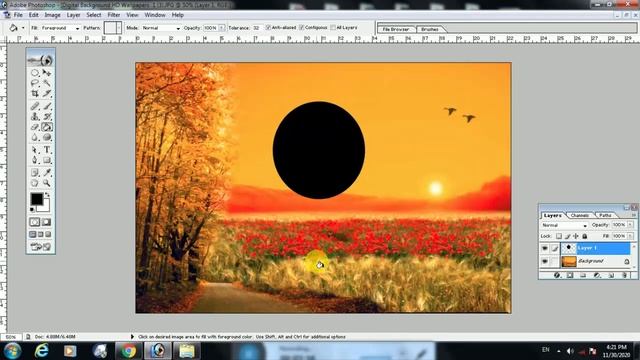Switch to the Channels tab
Screen dimensions: 640x360
580,215
